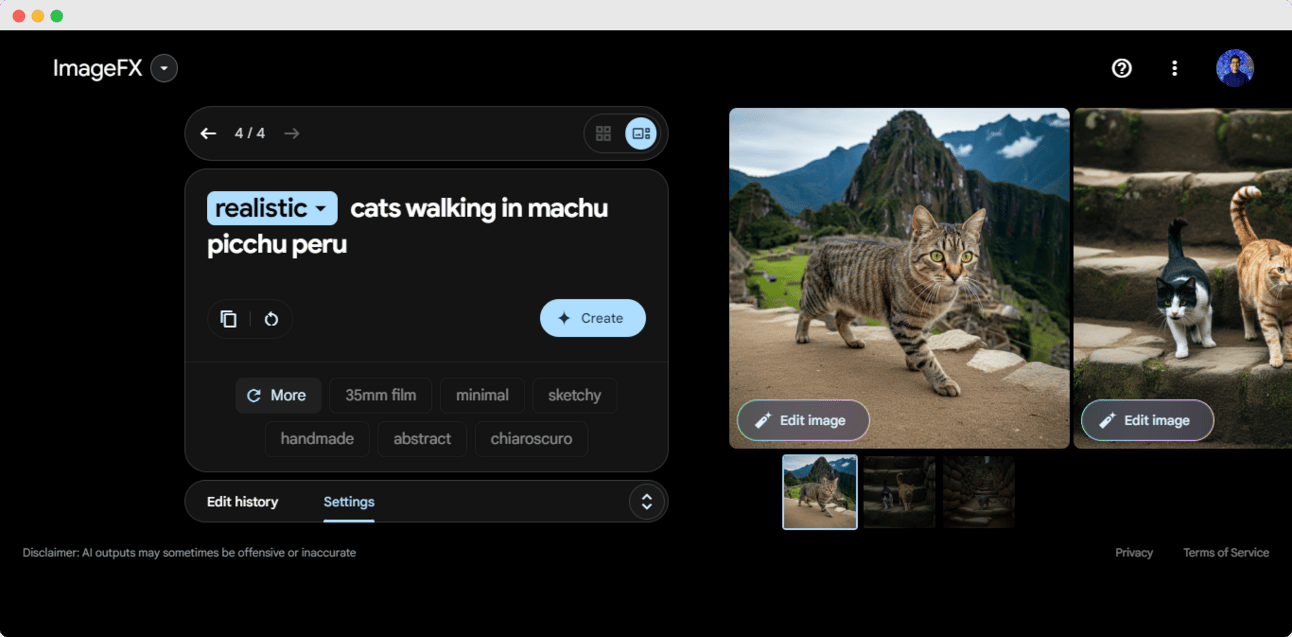Select the third dark stairway thumbnail

(979, 492)
